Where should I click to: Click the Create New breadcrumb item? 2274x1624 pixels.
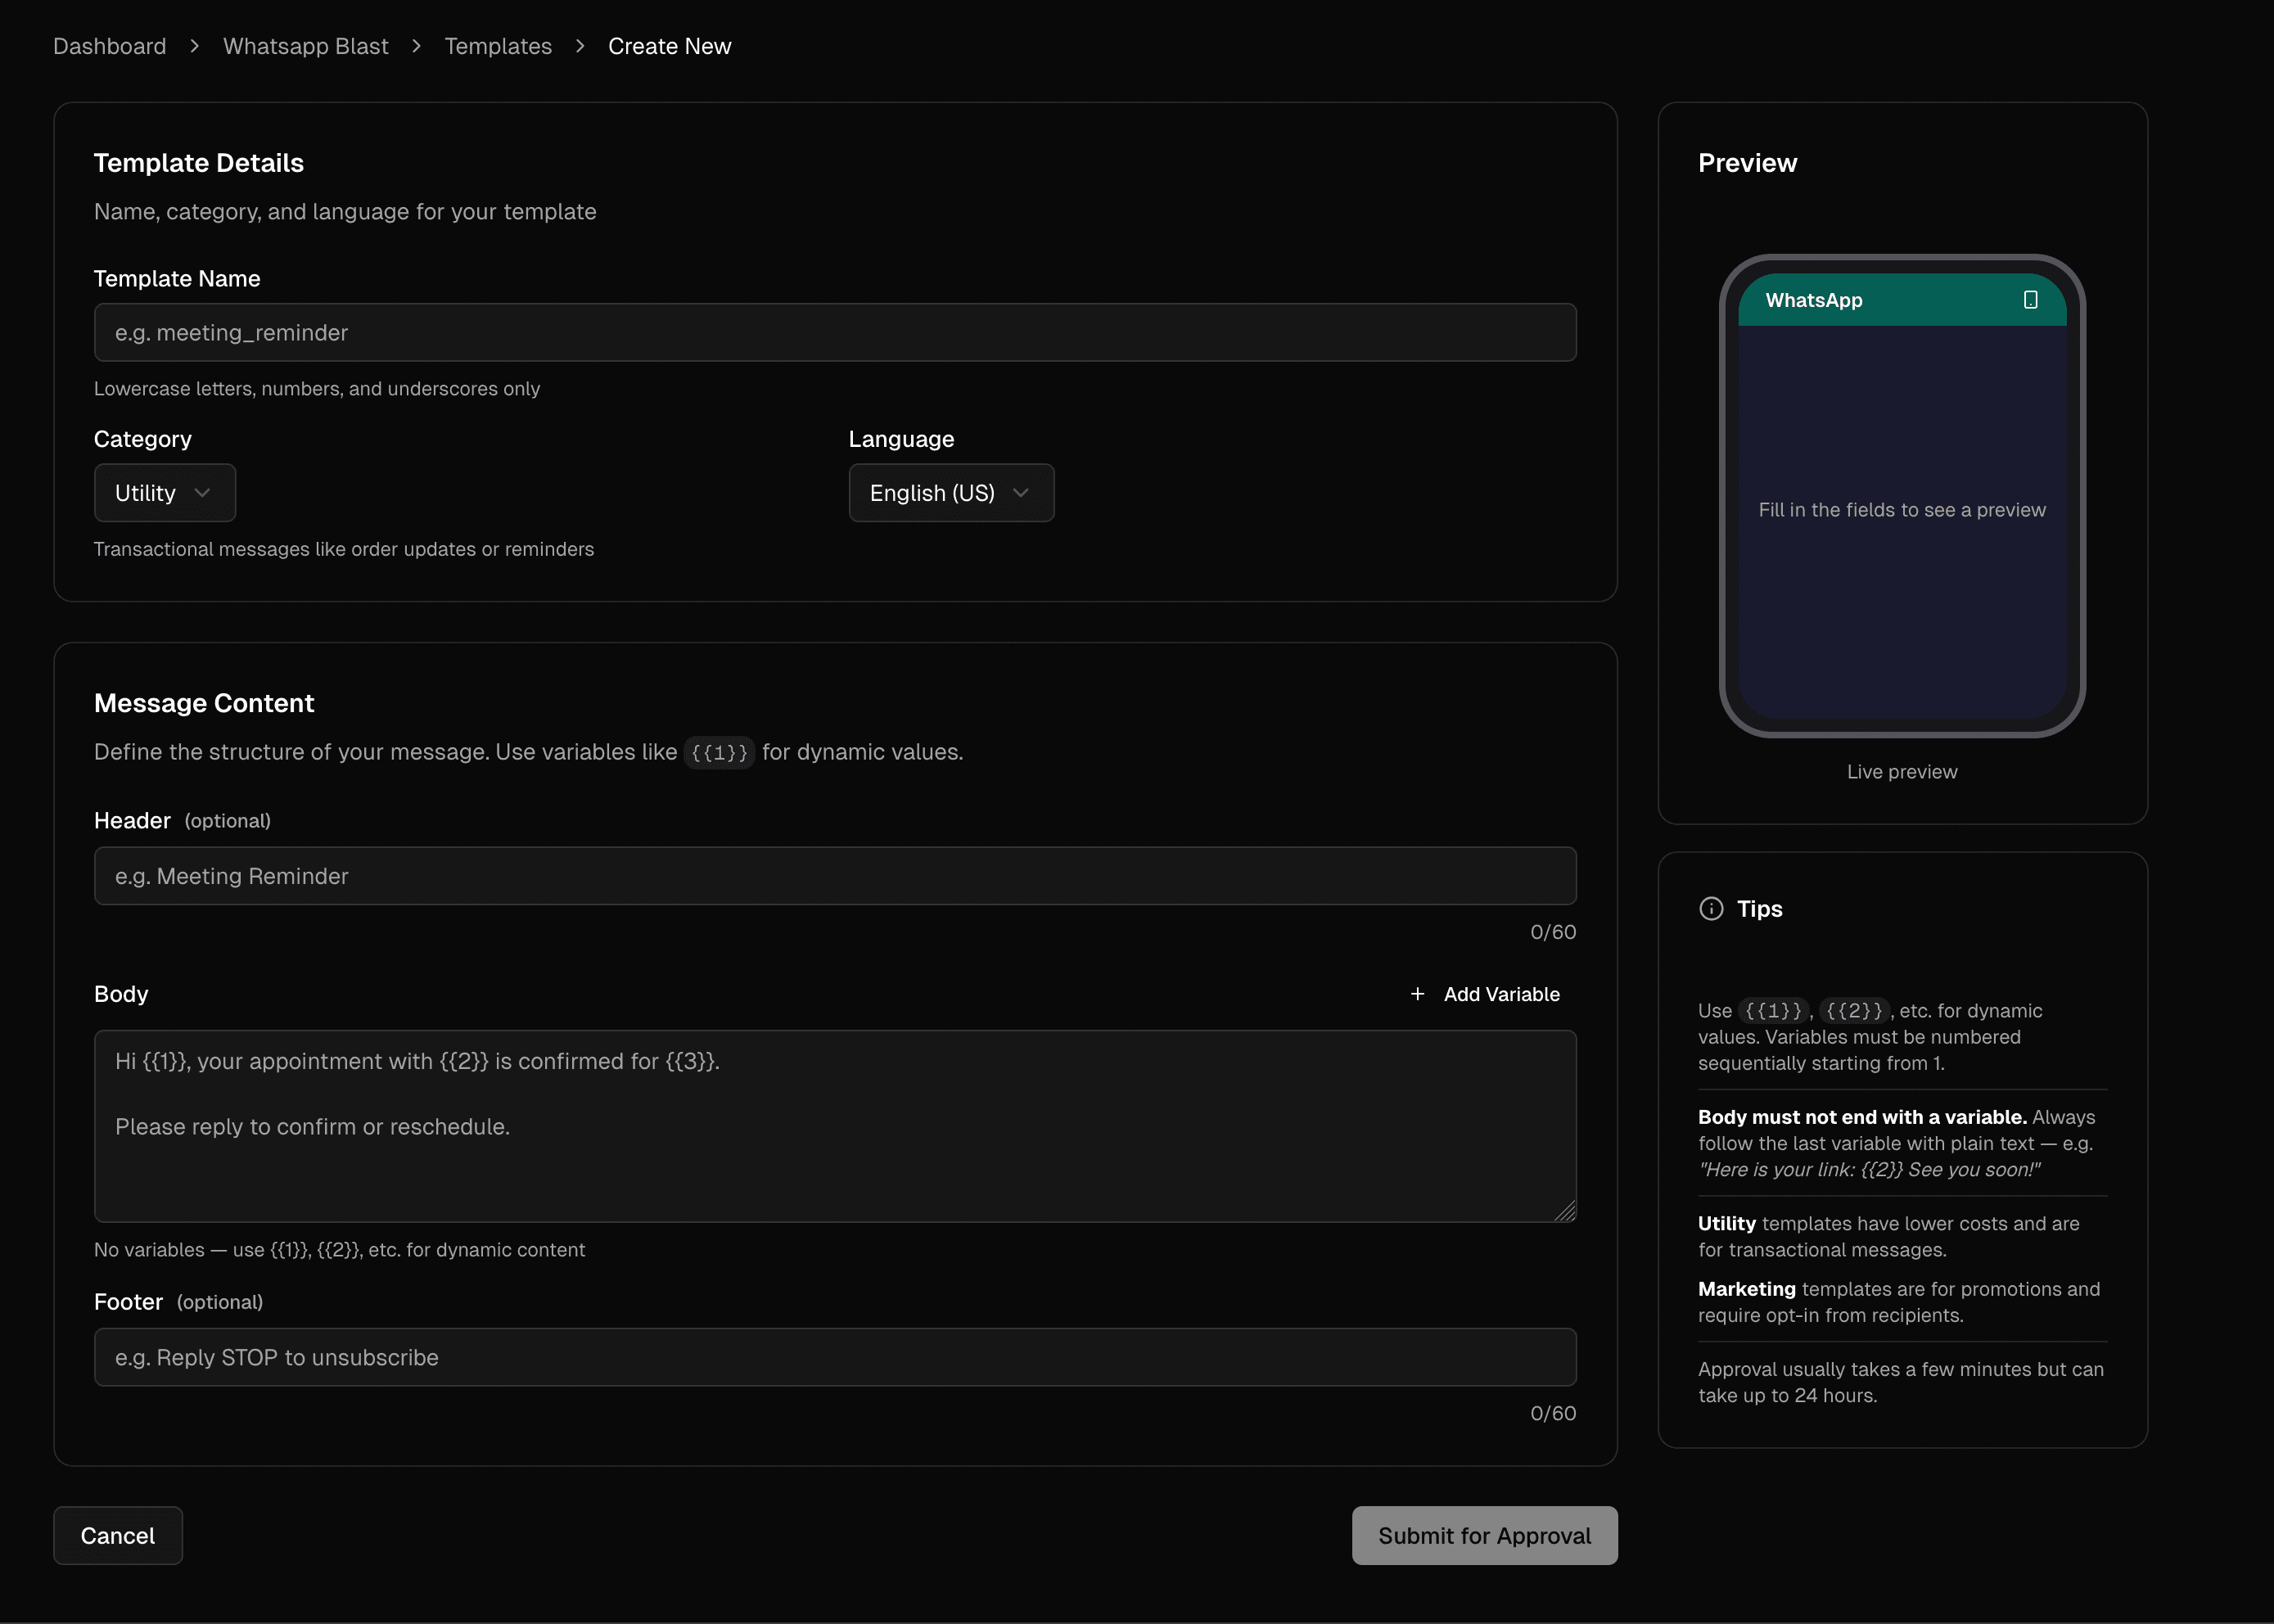[670, 46]
